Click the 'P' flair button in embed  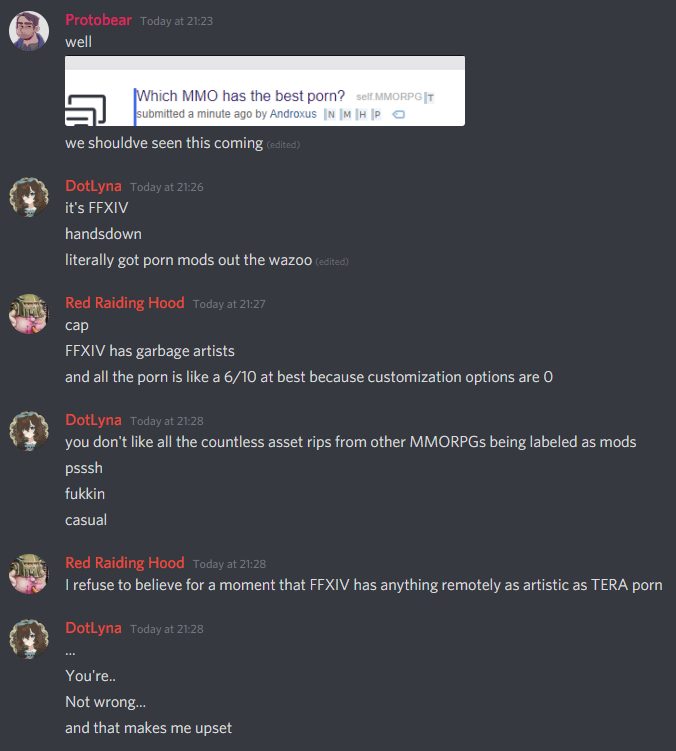coord(377,114)
